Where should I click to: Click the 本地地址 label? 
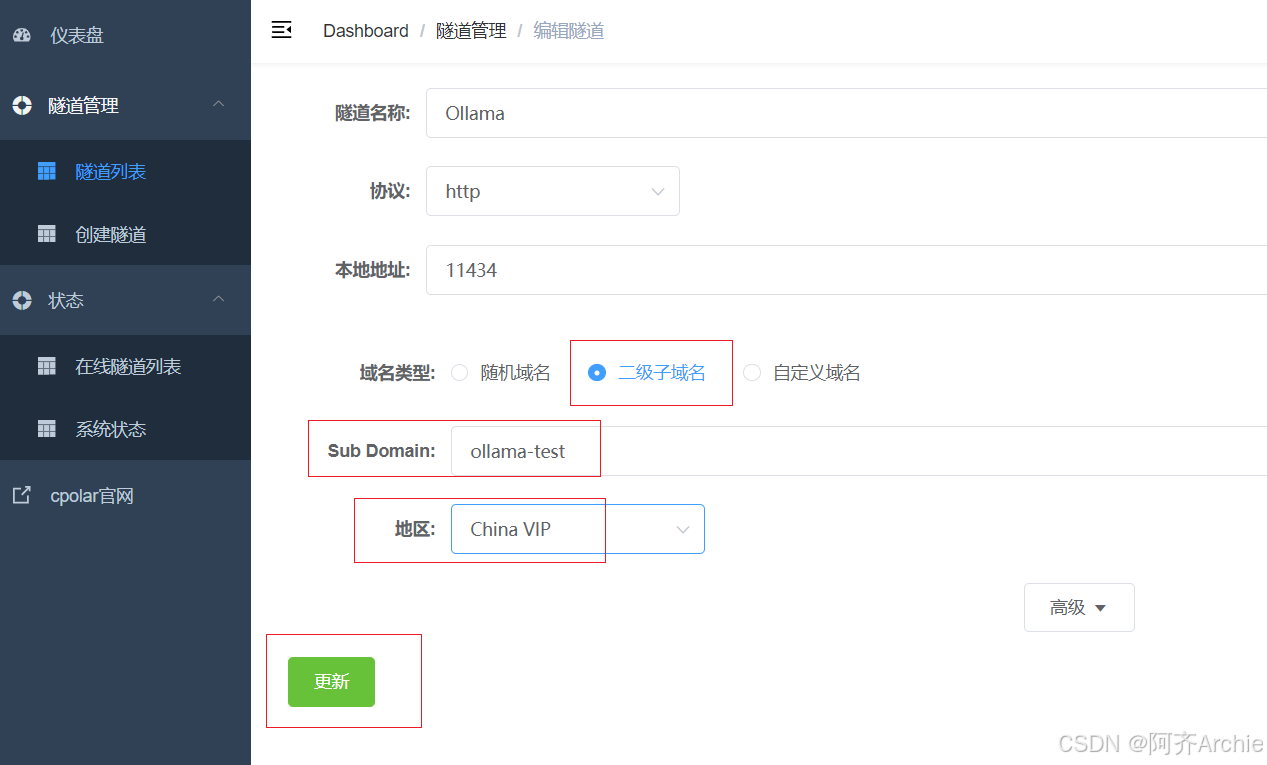click(x=372, y=270)
